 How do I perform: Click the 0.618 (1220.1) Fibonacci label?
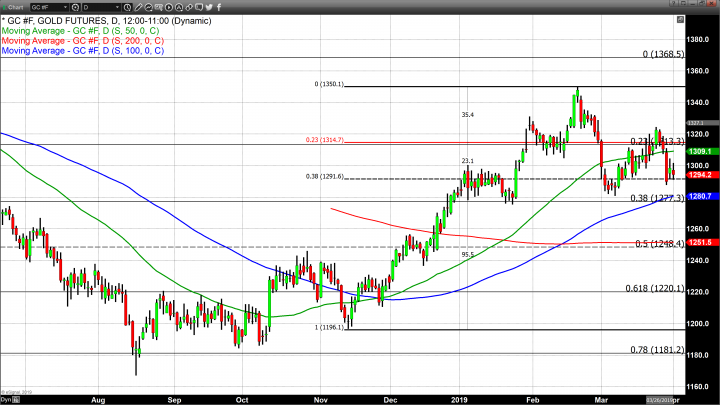tap(655, 288)
